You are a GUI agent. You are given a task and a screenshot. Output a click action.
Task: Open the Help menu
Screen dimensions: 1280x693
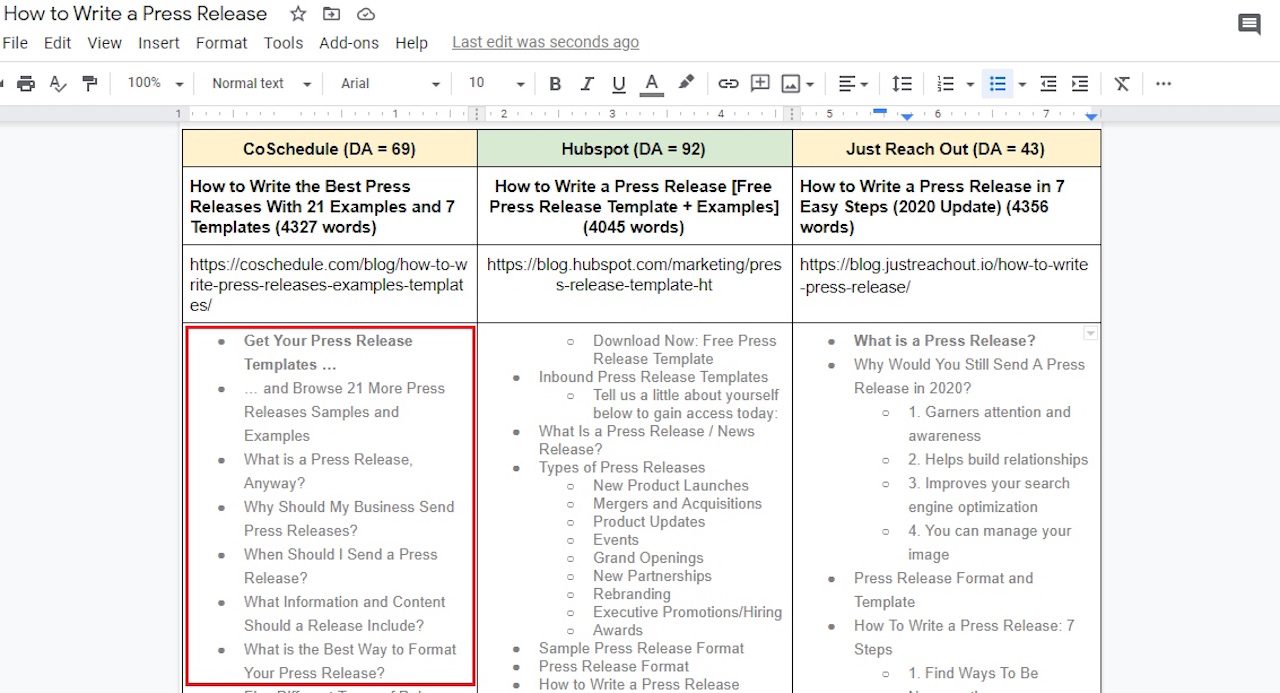pos(411,43)
